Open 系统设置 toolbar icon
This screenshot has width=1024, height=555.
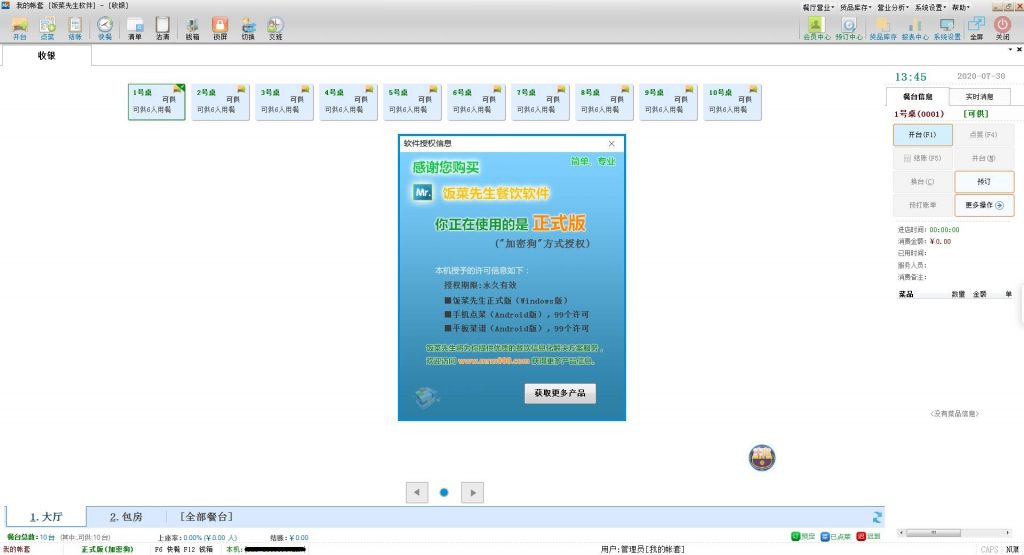pyautogui.click(x=947, y=28)
